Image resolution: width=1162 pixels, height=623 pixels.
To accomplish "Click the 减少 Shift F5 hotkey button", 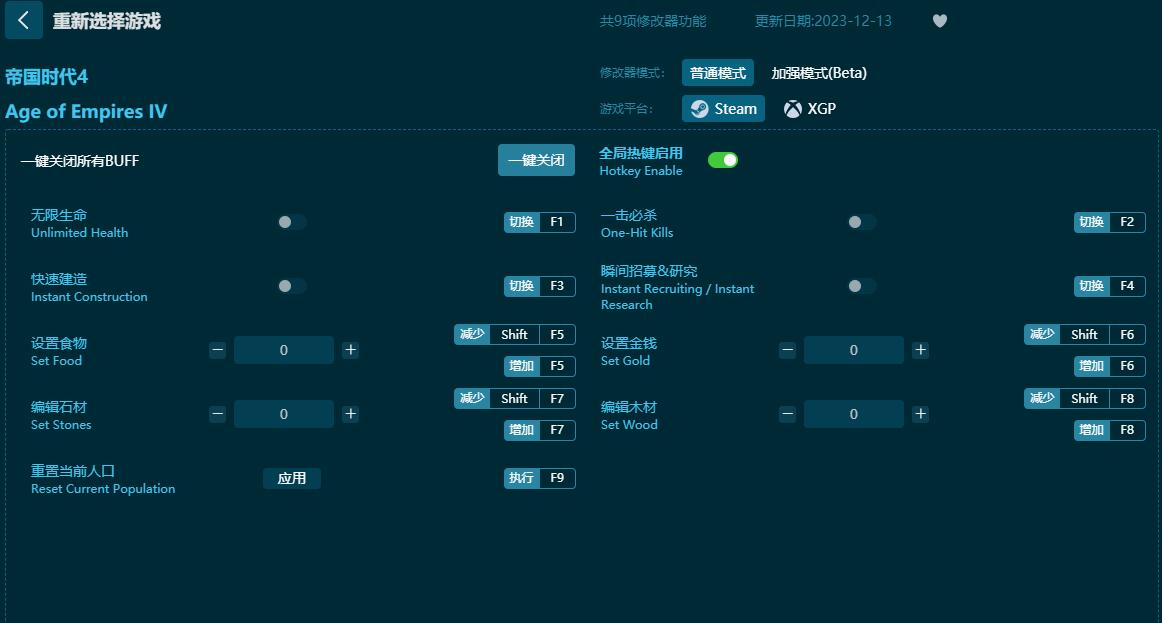I will (515, 335).
